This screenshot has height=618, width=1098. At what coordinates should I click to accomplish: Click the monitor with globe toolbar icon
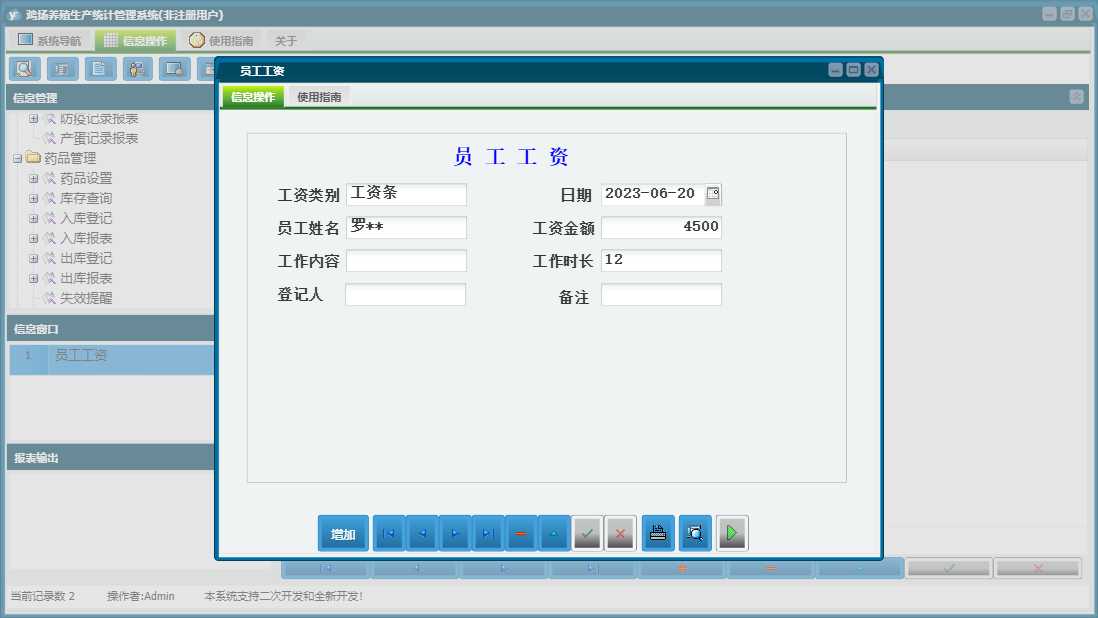pos(174,69)
